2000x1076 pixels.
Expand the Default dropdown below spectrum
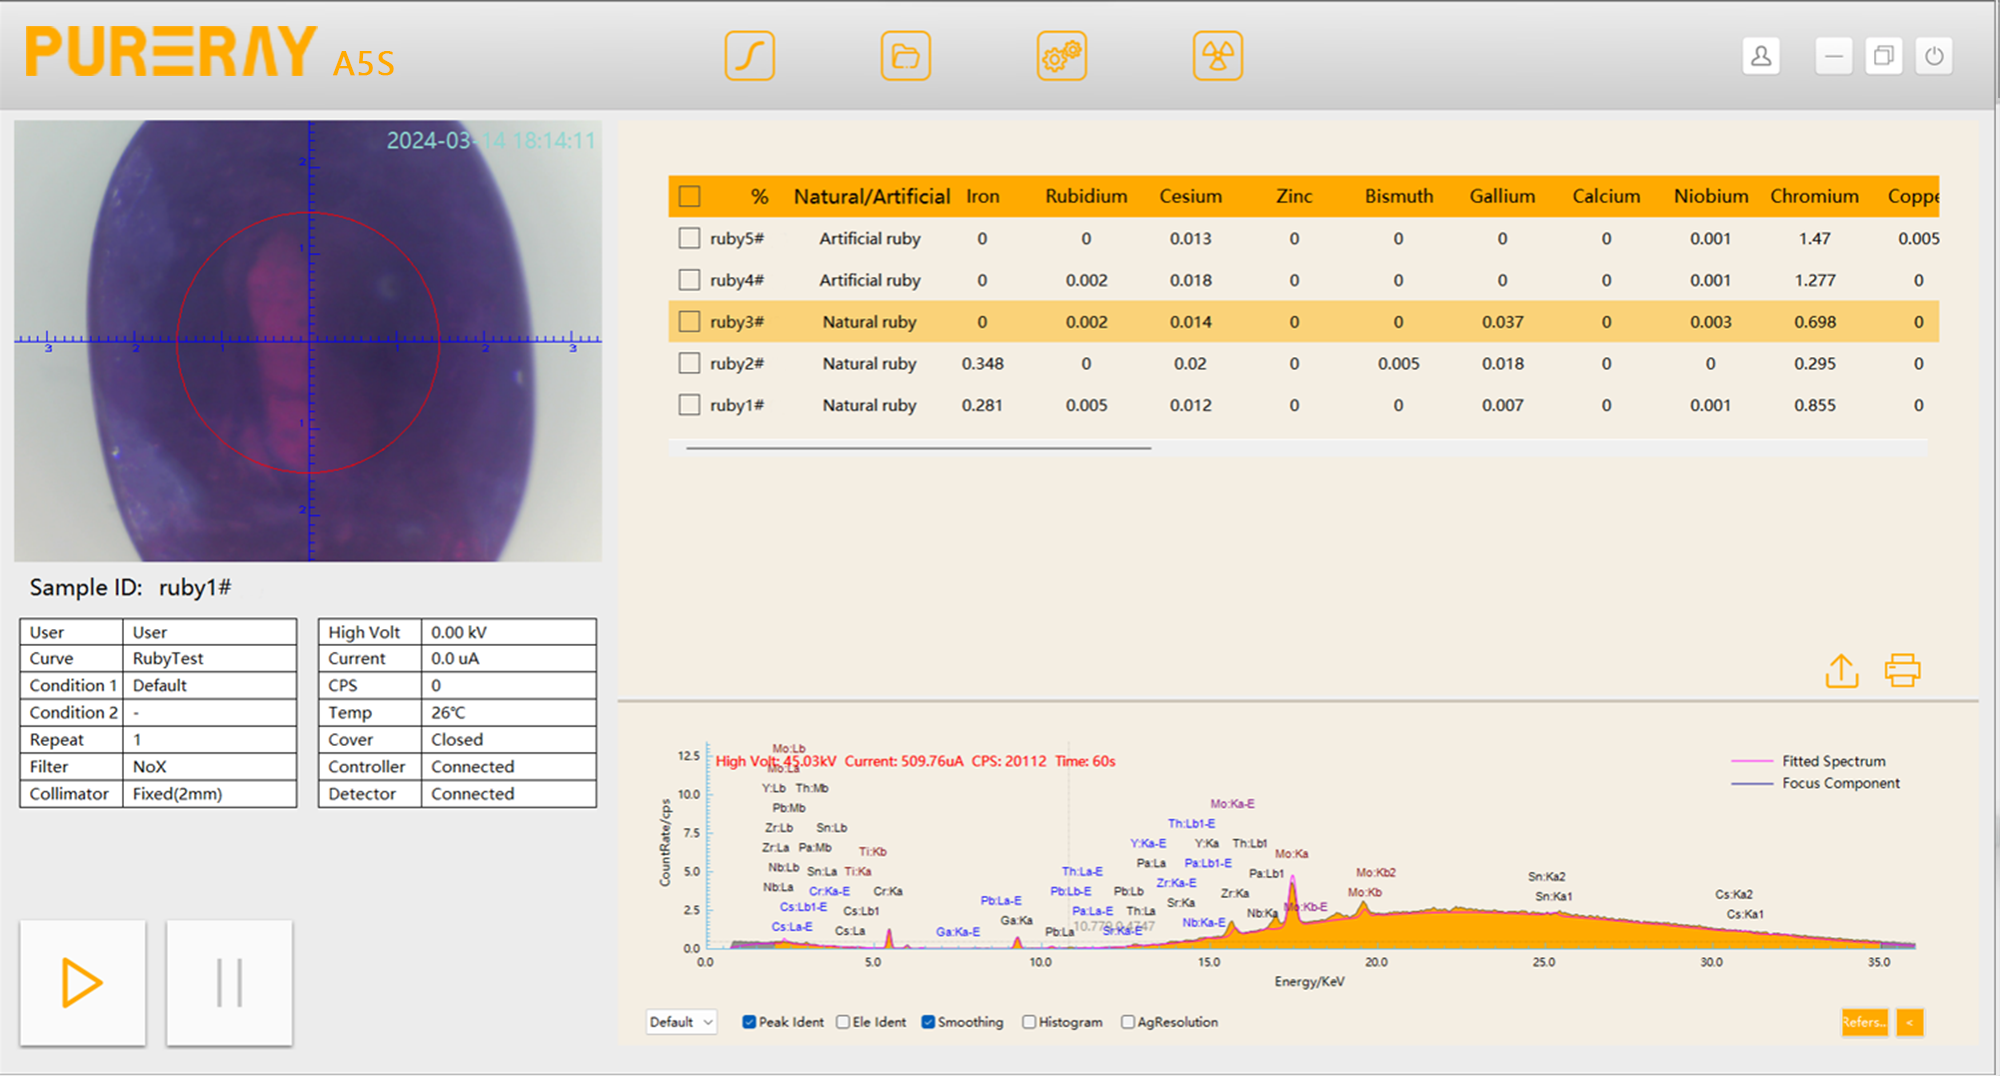click(681, 1022)
